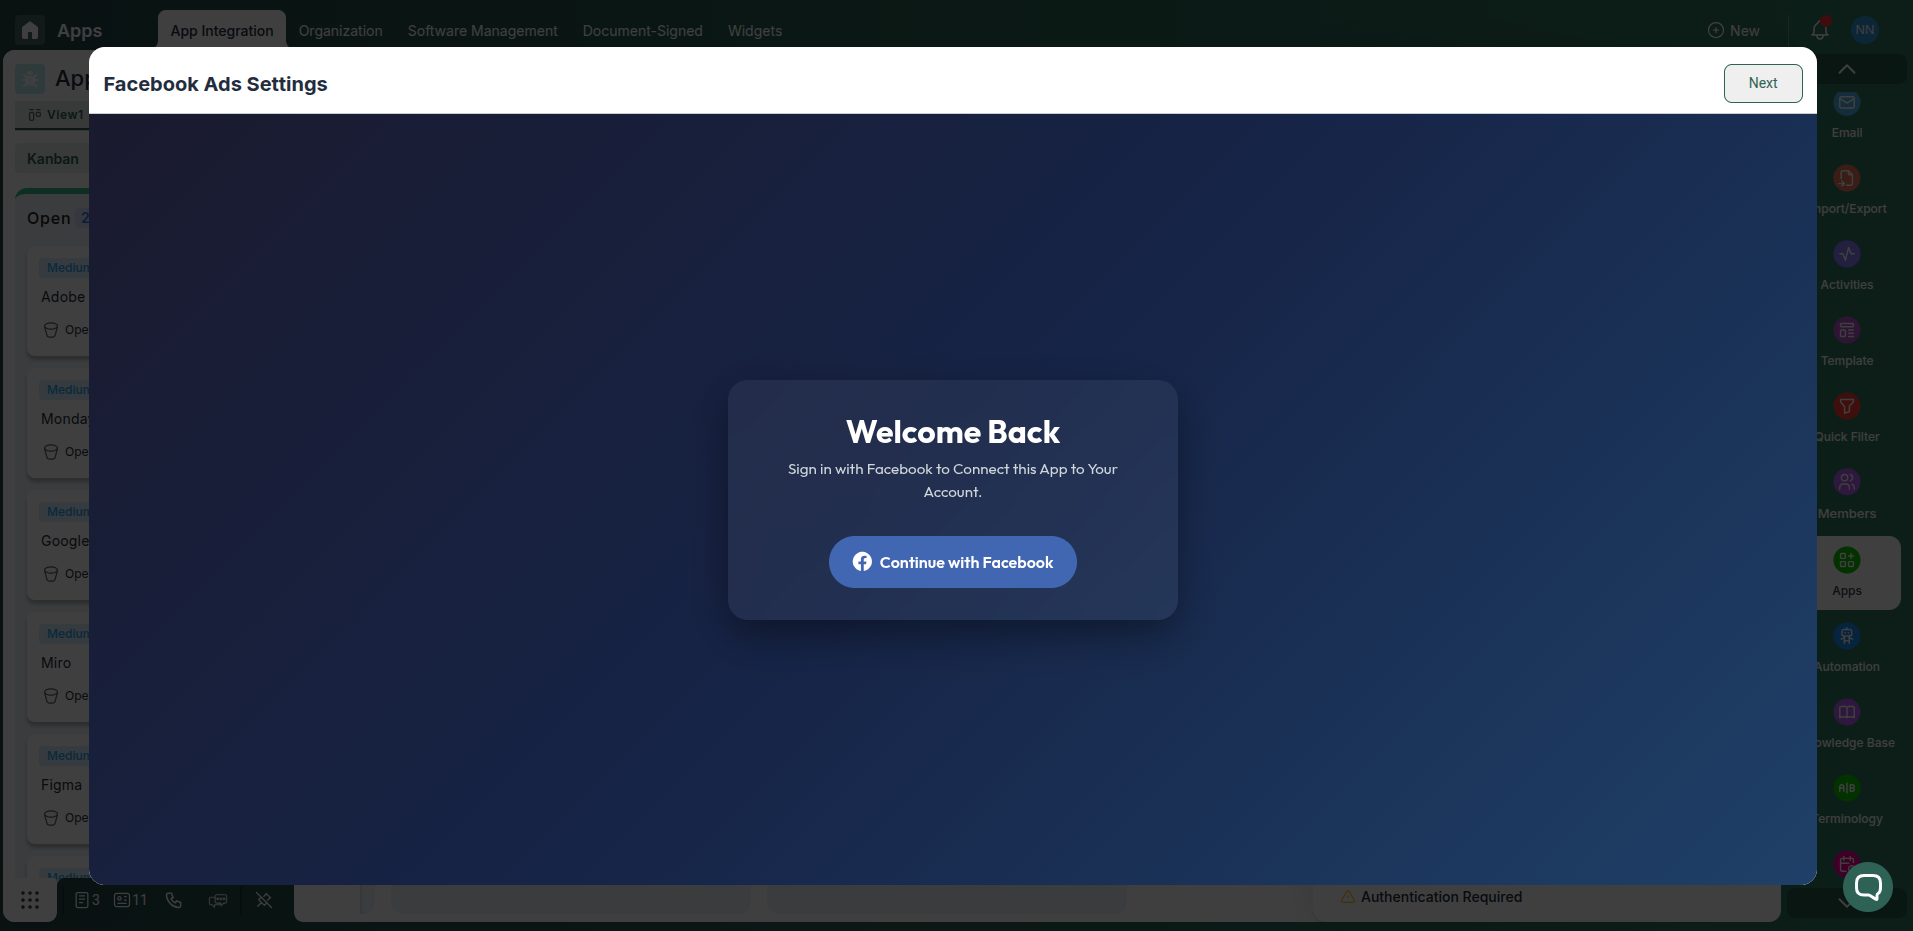
Task: Open the contact cards counter showing 11
Action: pos(130,900)
